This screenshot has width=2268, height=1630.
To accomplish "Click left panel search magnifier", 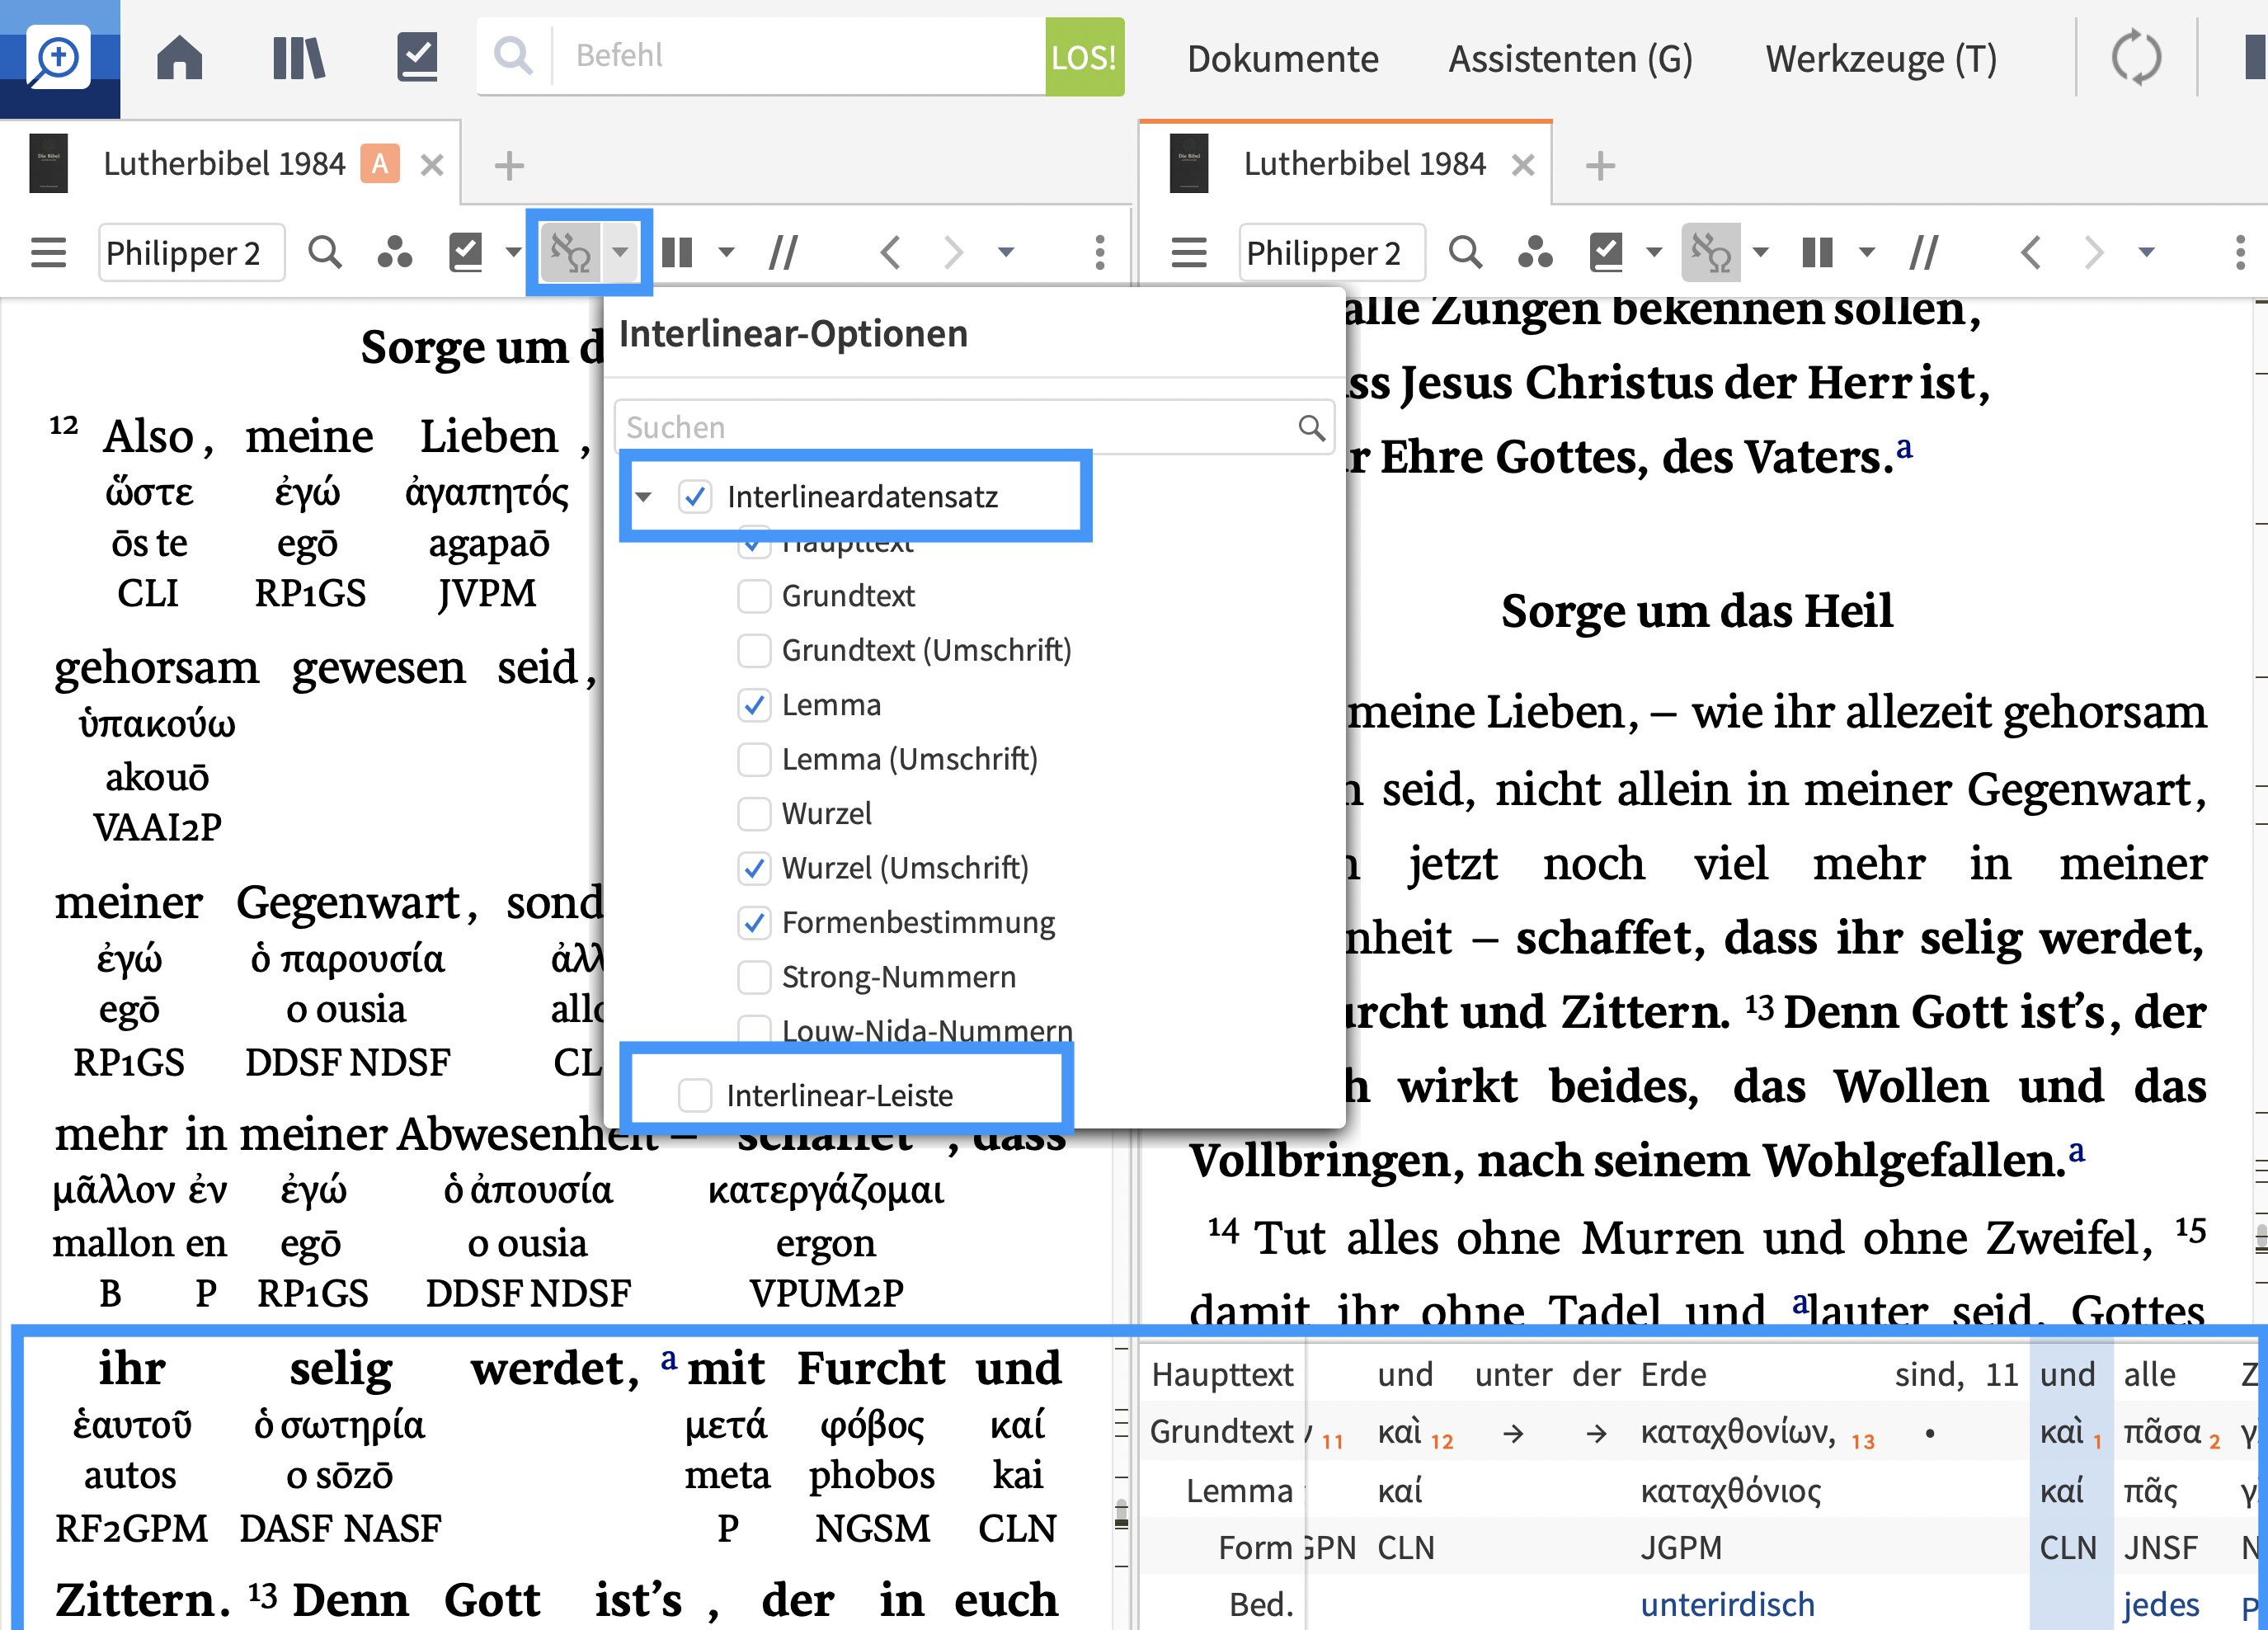I will (324, 252).
